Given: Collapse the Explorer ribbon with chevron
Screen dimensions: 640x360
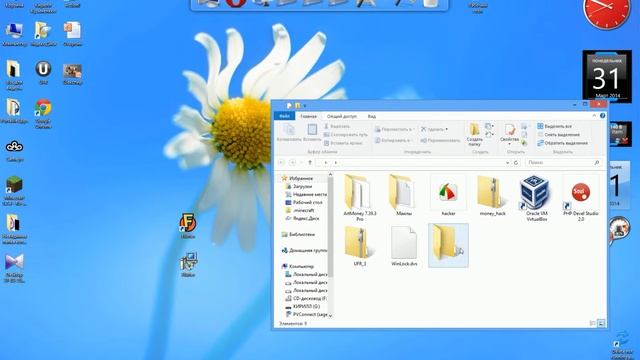Looking at the screenshot, I should (x=594, y=116).
